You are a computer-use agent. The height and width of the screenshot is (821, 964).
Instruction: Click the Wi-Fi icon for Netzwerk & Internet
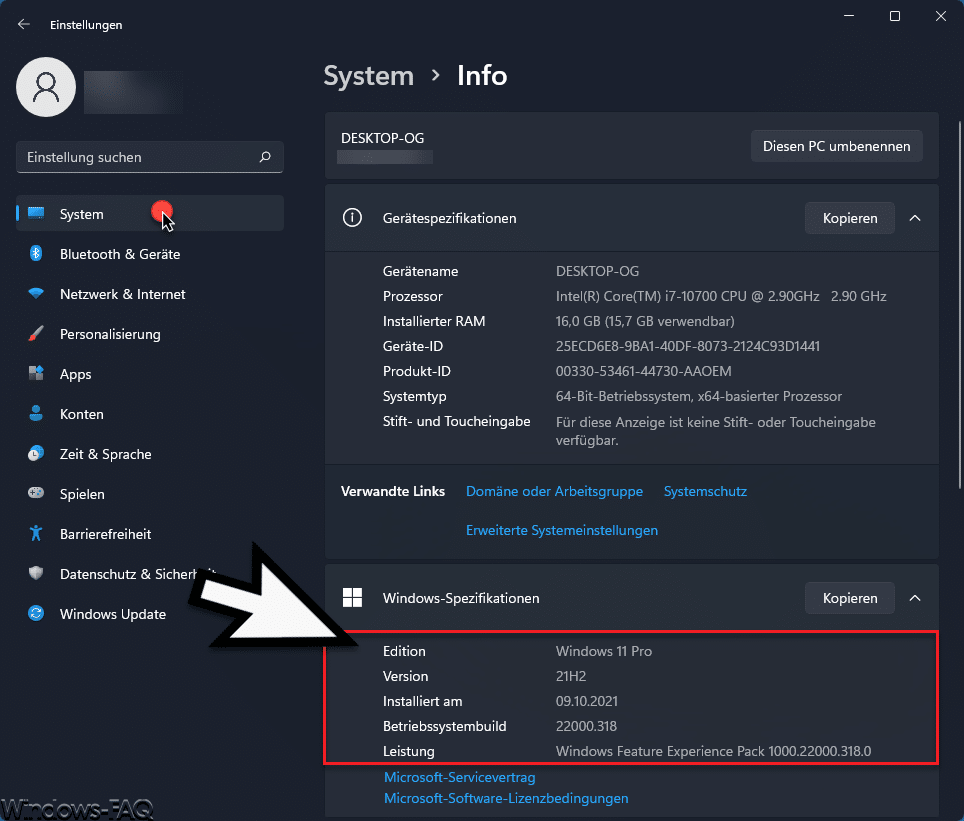[36, 293]
